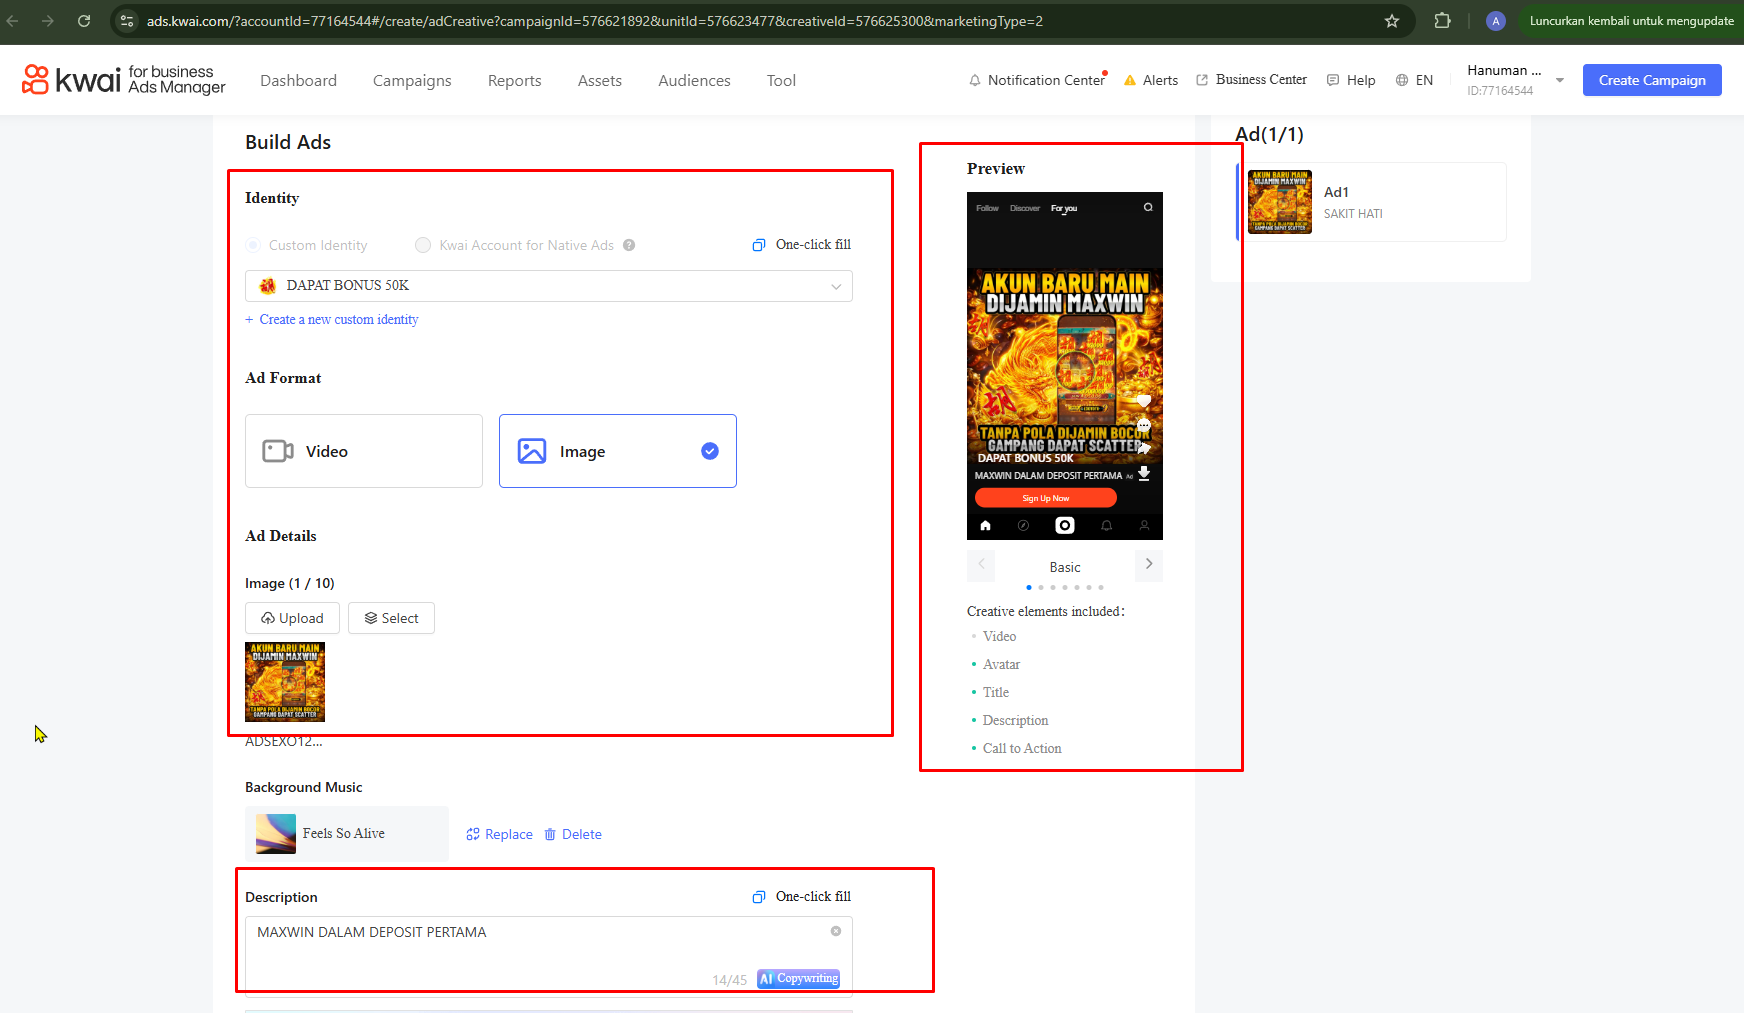Change language using the EN globe
The width and height of the screenshot is (1744, 1013).
pyautogui.click(x=1414, y=80)
